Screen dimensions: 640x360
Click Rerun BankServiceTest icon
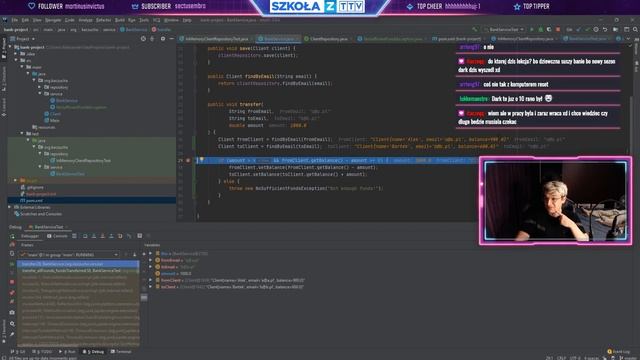point(12,236)
